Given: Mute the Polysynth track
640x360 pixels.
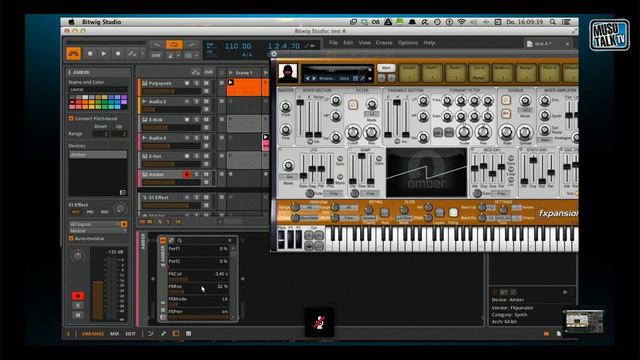Looking at the screenshot, I should [206, 83].
